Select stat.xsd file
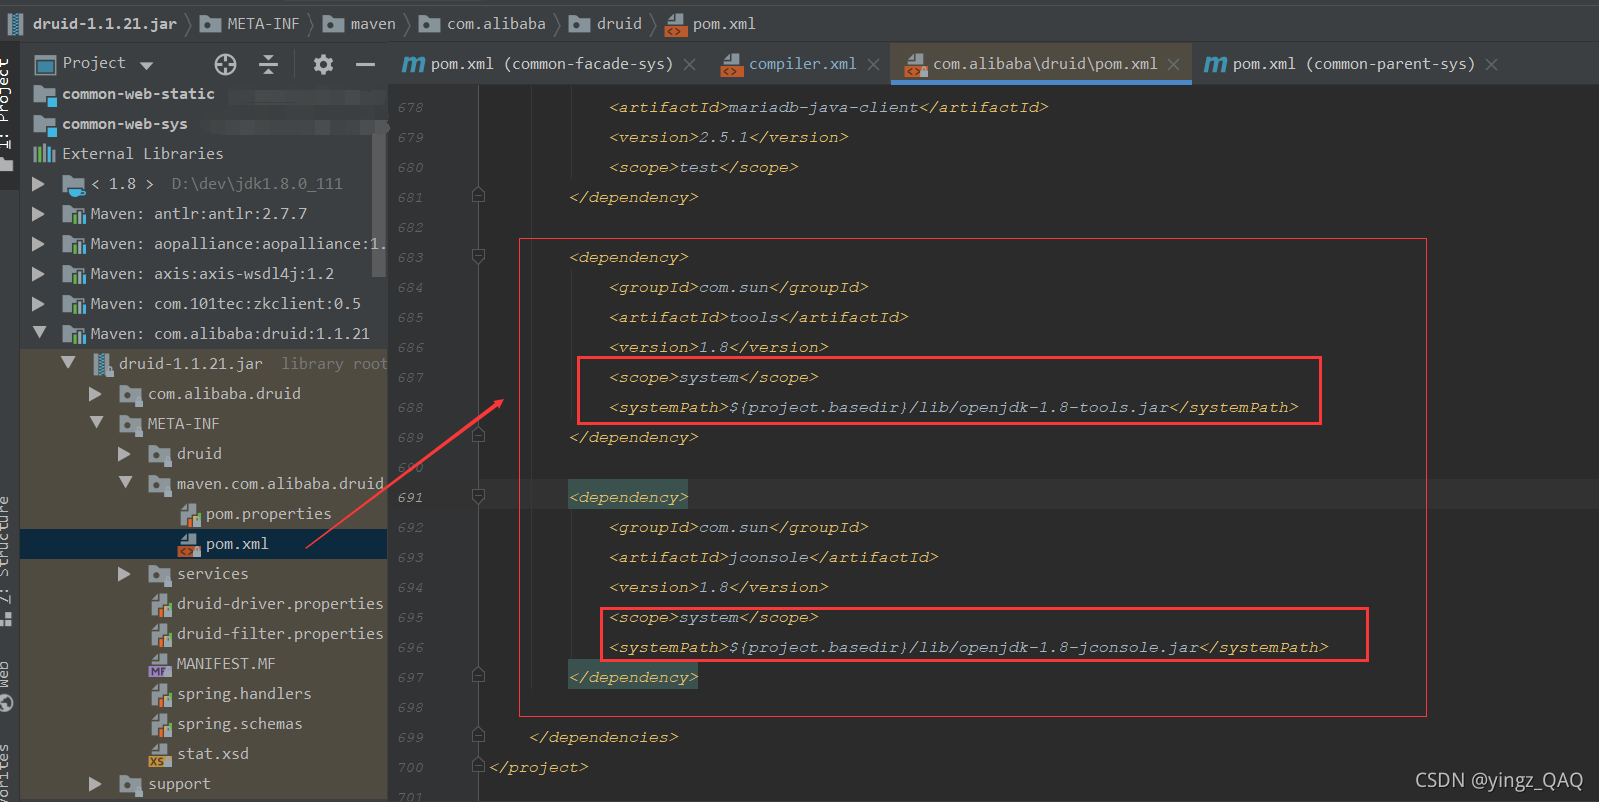This screenshot has width=1599, height=802. [213, 754]
